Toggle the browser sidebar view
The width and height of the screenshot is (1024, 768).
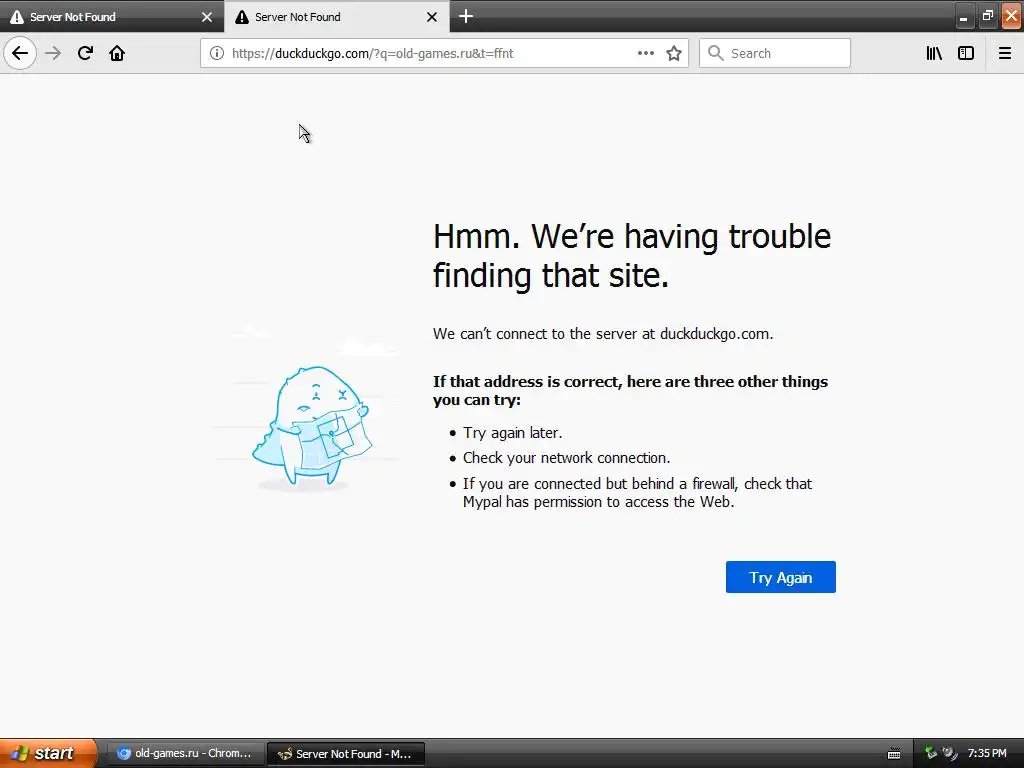tap(966, 54)
